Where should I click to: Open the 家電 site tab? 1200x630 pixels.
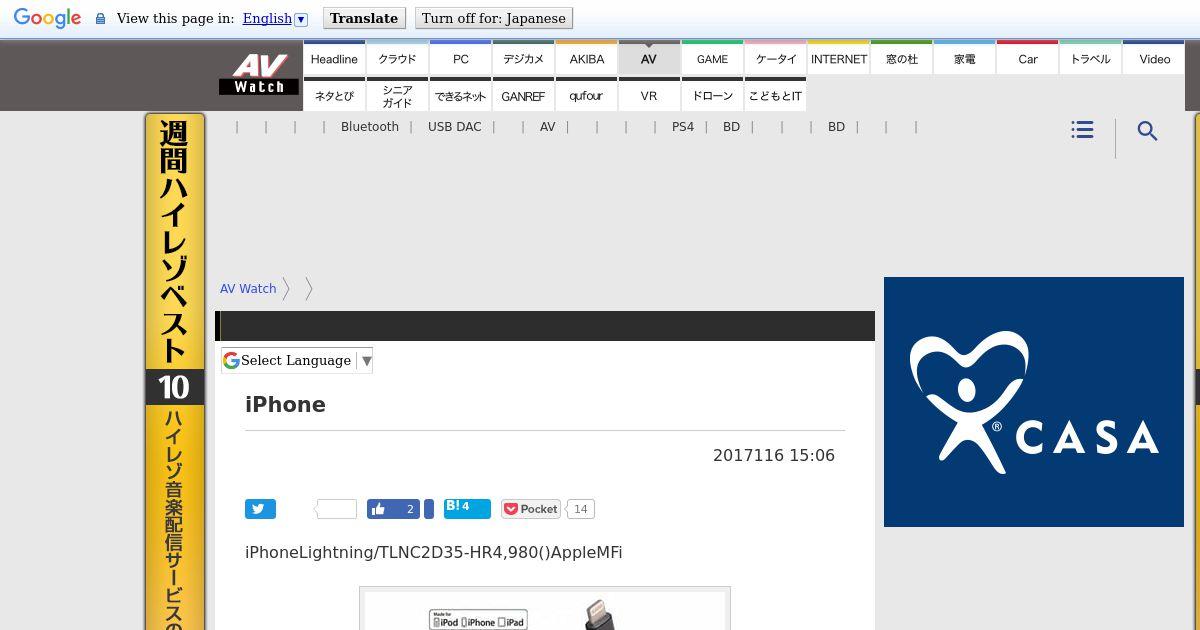coord(964,59)
